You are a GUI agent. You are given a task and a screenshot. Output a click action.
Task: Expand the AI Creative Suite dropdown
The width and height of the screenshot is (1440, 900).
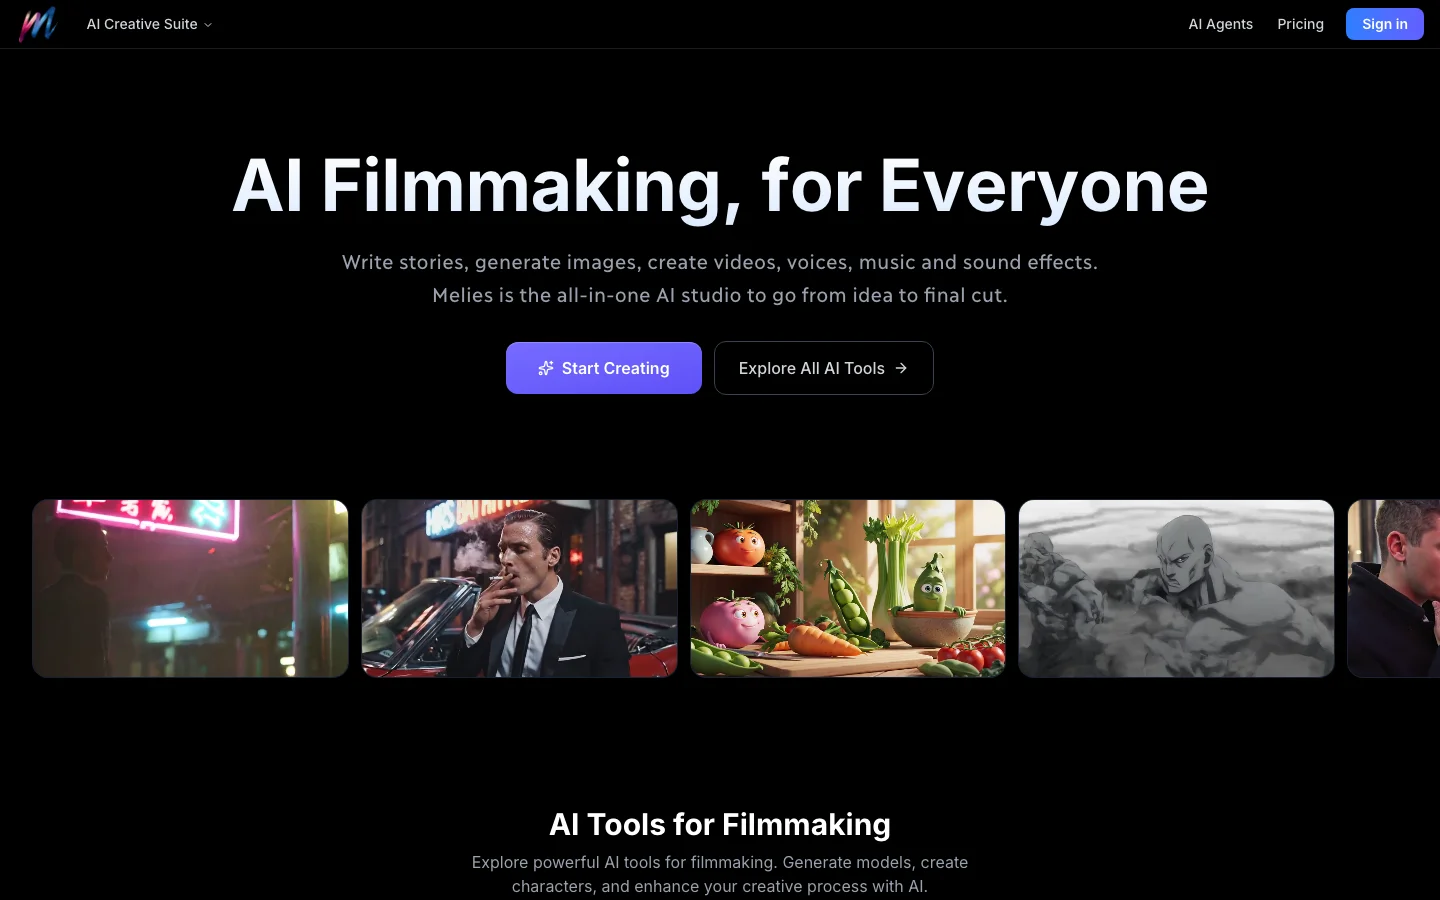[150, 24]
